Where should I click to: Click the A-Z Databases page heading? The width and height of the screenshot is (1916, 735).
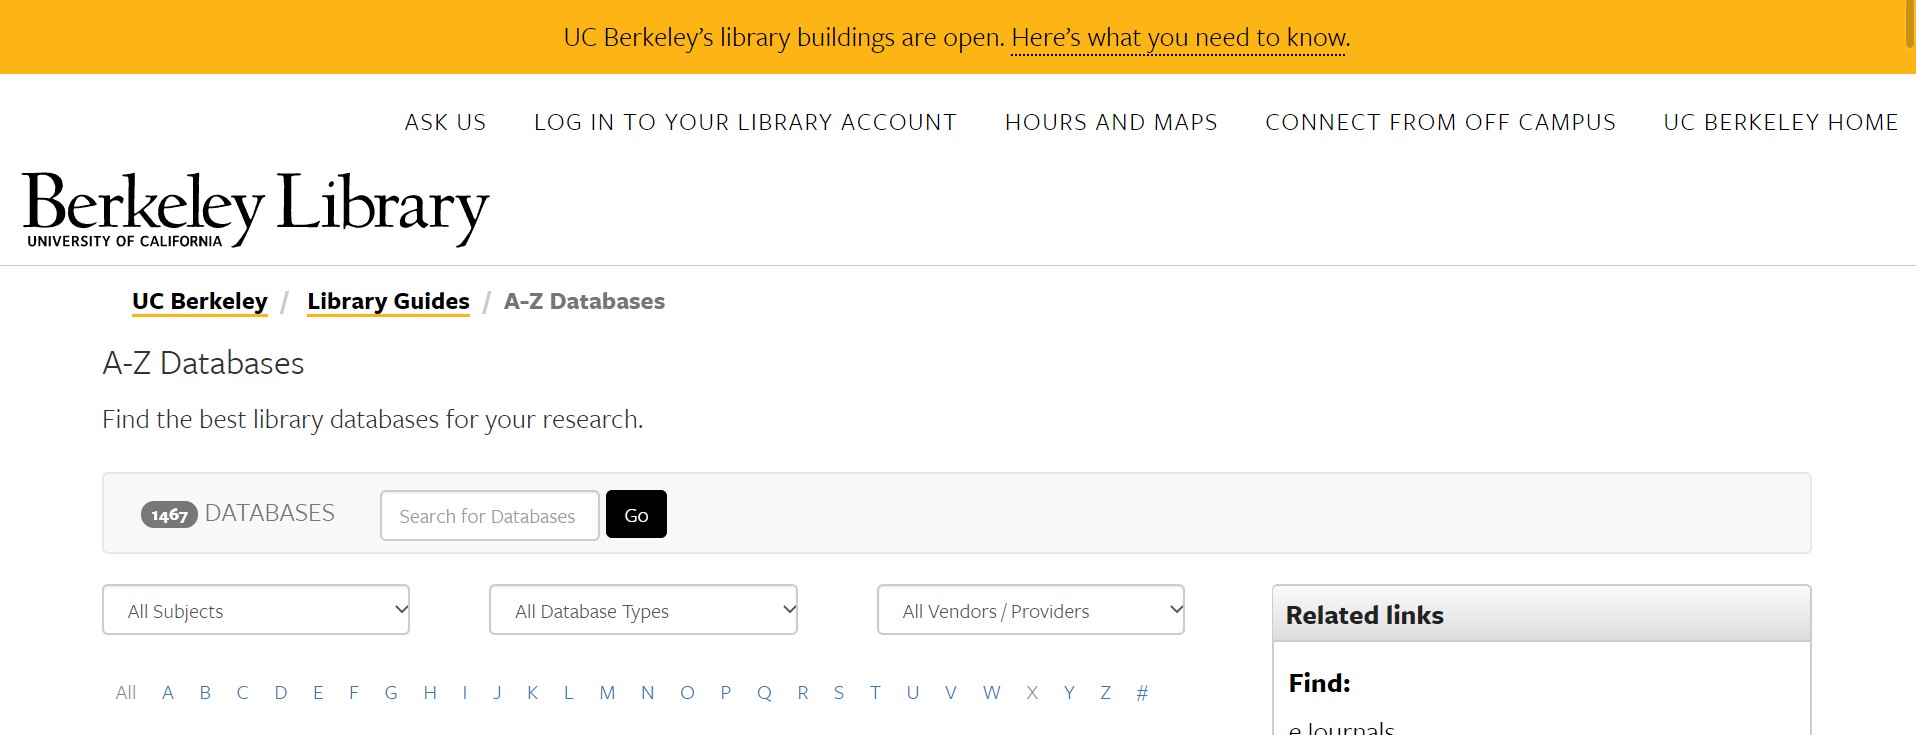[203, 363]
